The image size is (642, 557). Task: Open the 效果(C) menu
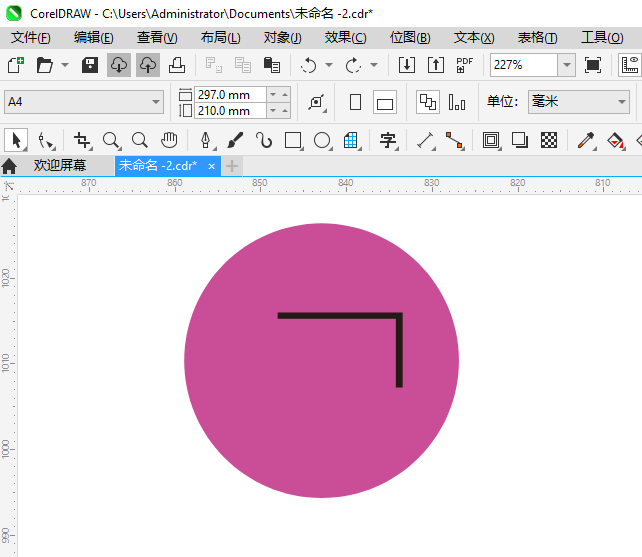pyautogui.click(x=346, y=38)
